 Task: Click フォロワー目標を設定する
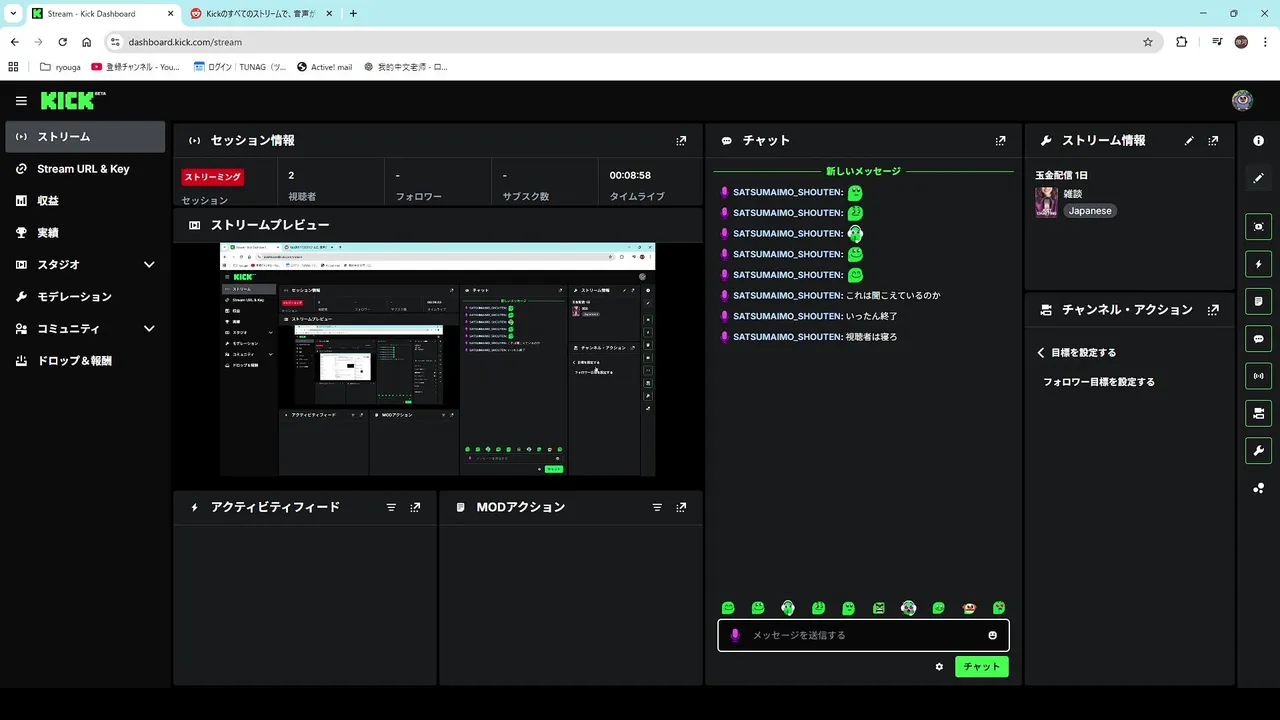[x=1099, y=382]
